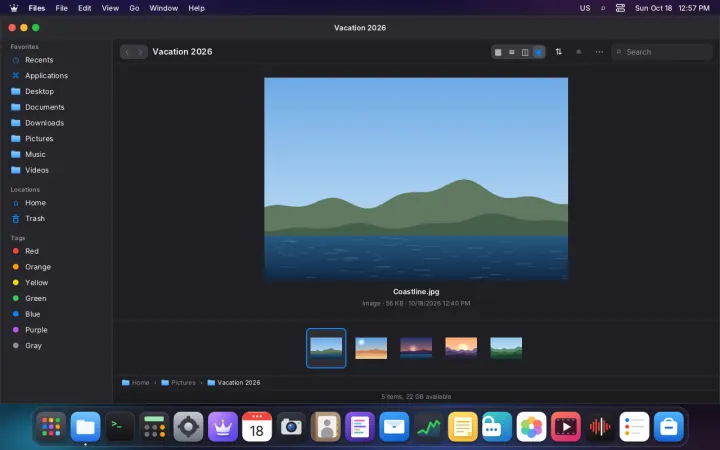
Task: Go back with the left chevron
Action: [x=127, y=52]
